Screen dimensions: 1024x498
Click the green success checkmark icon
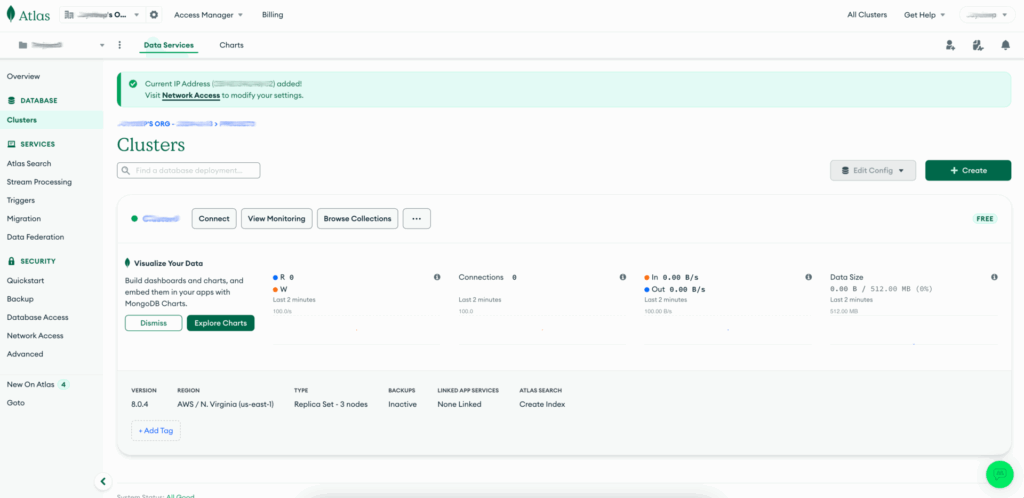click(x=133, y=84)
